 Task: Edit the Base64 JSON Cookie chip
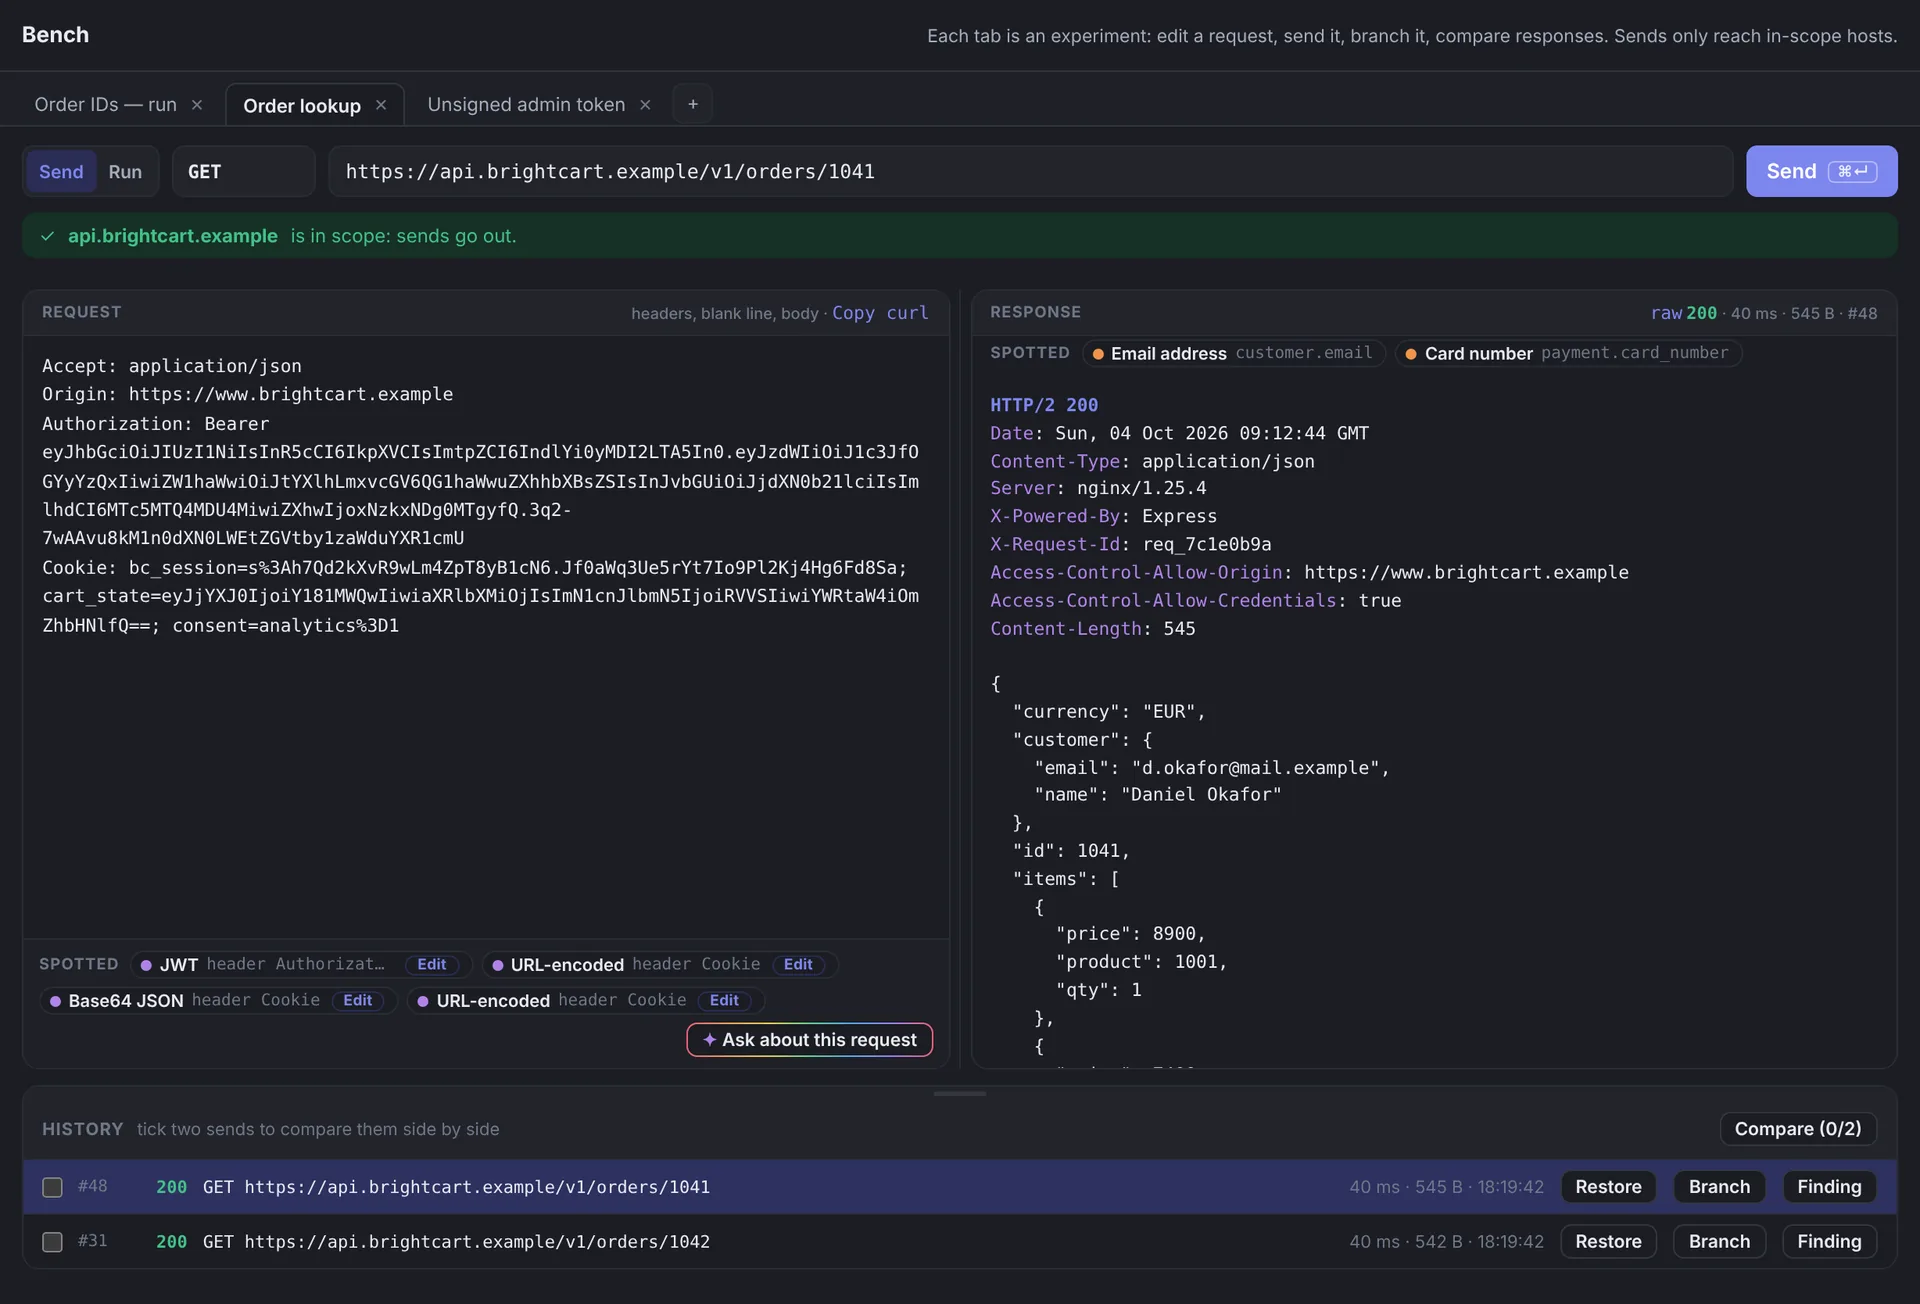pyautogui.click(x=358, y=1000)
